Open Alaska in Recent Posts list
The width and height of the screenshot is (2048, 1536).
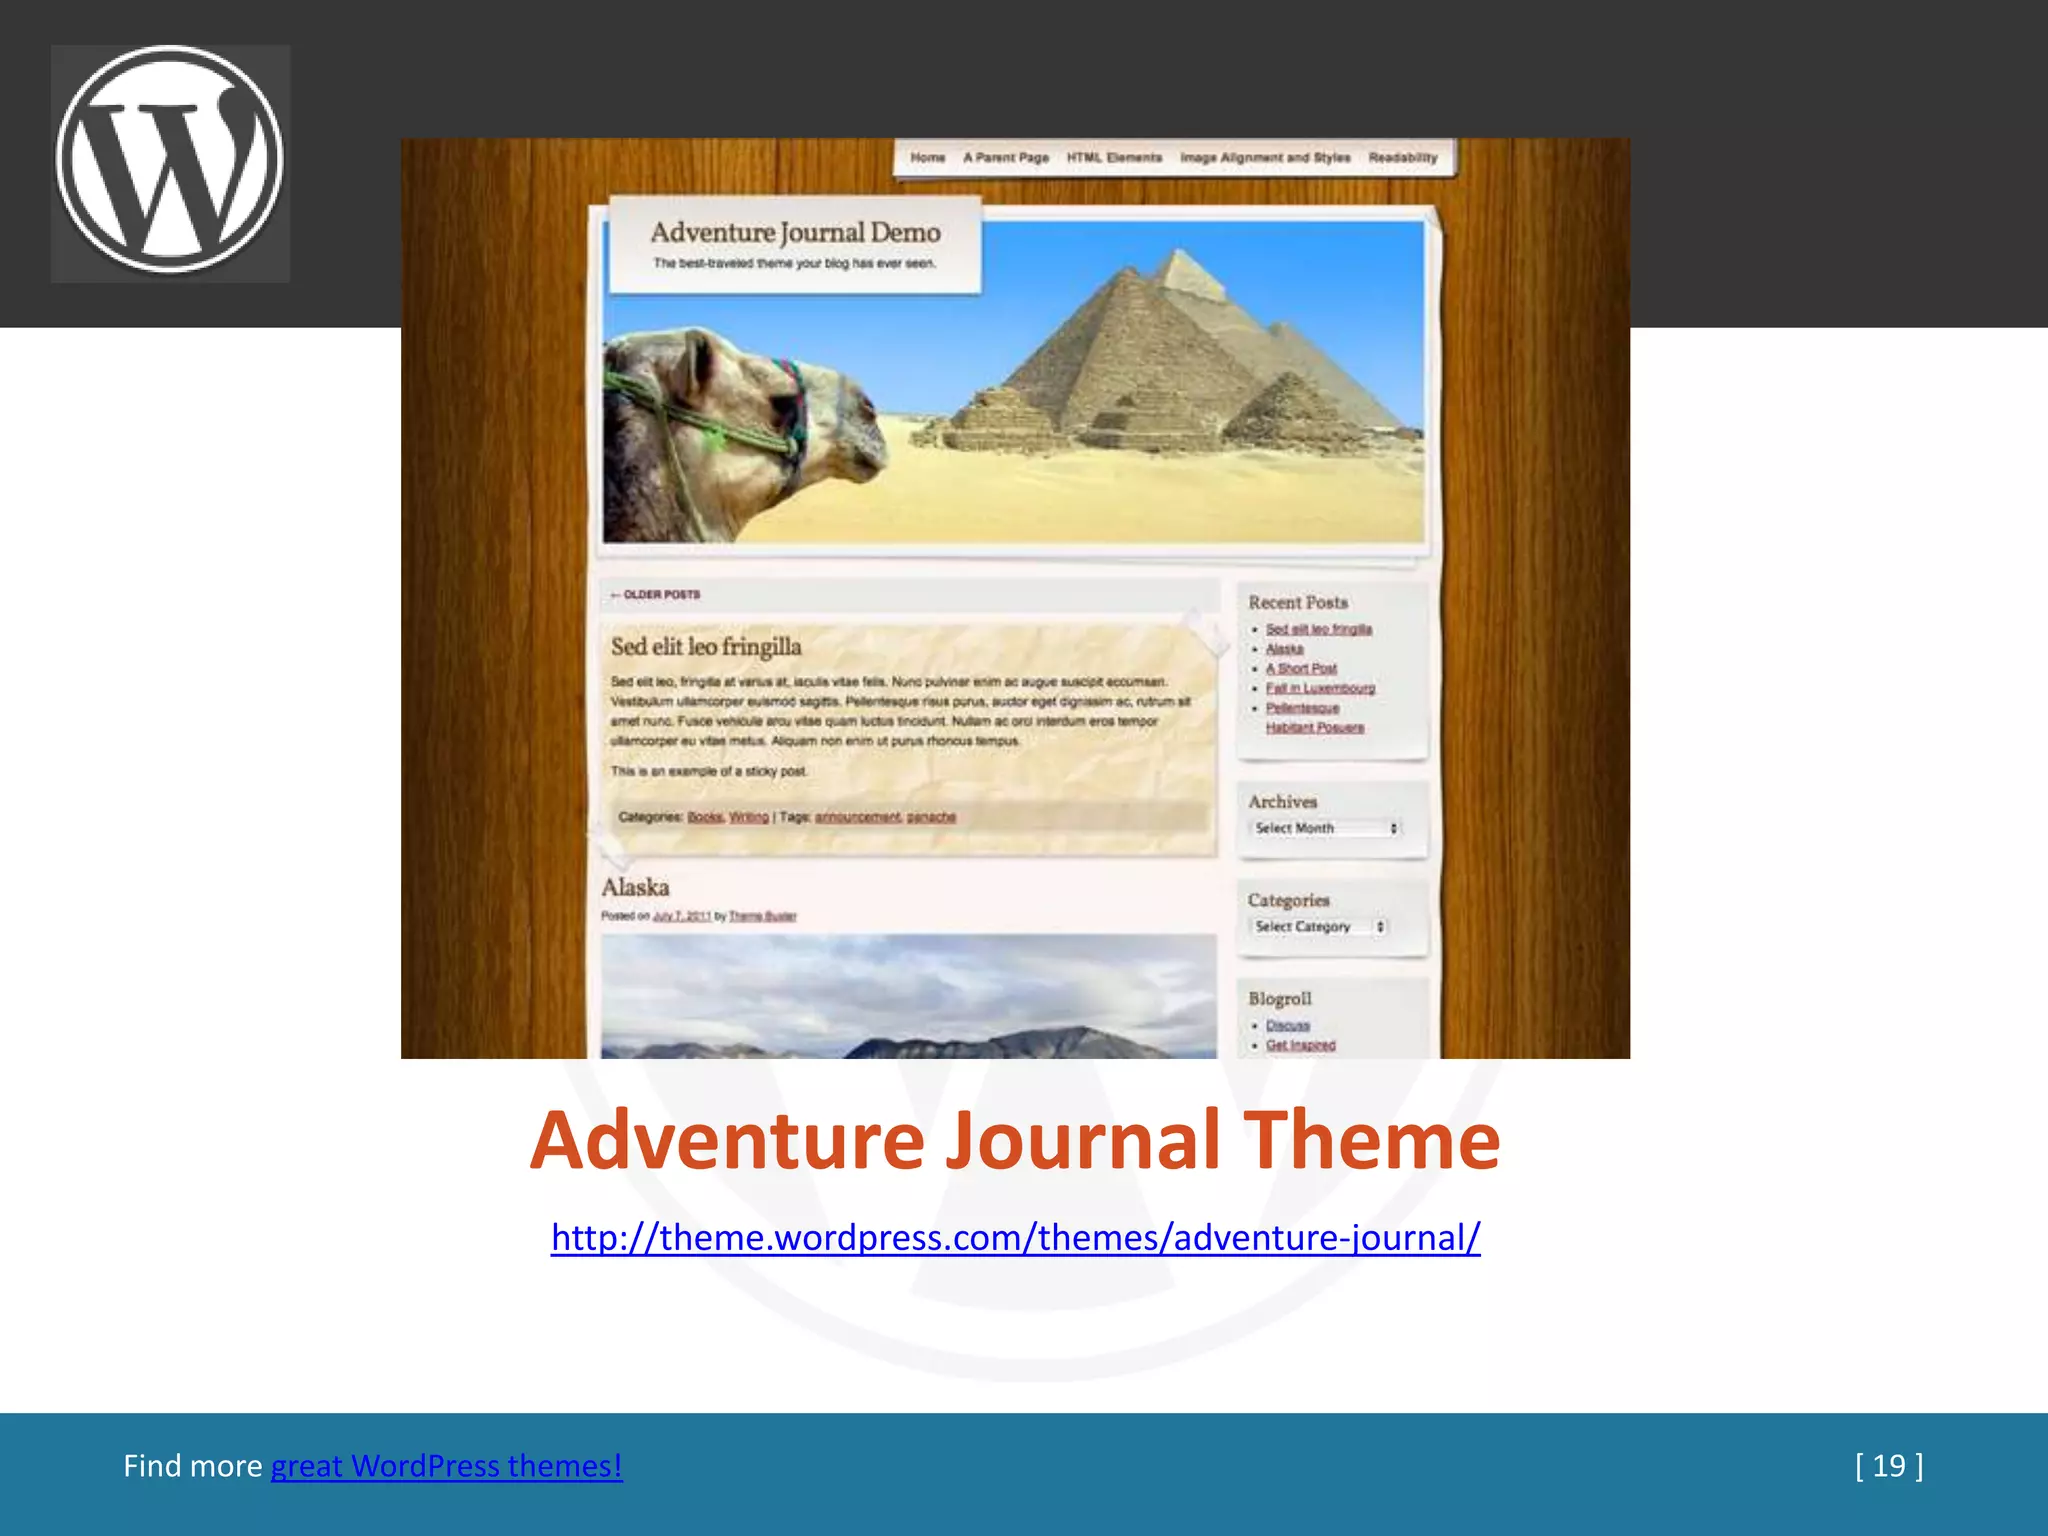[x=1285, y=649]
